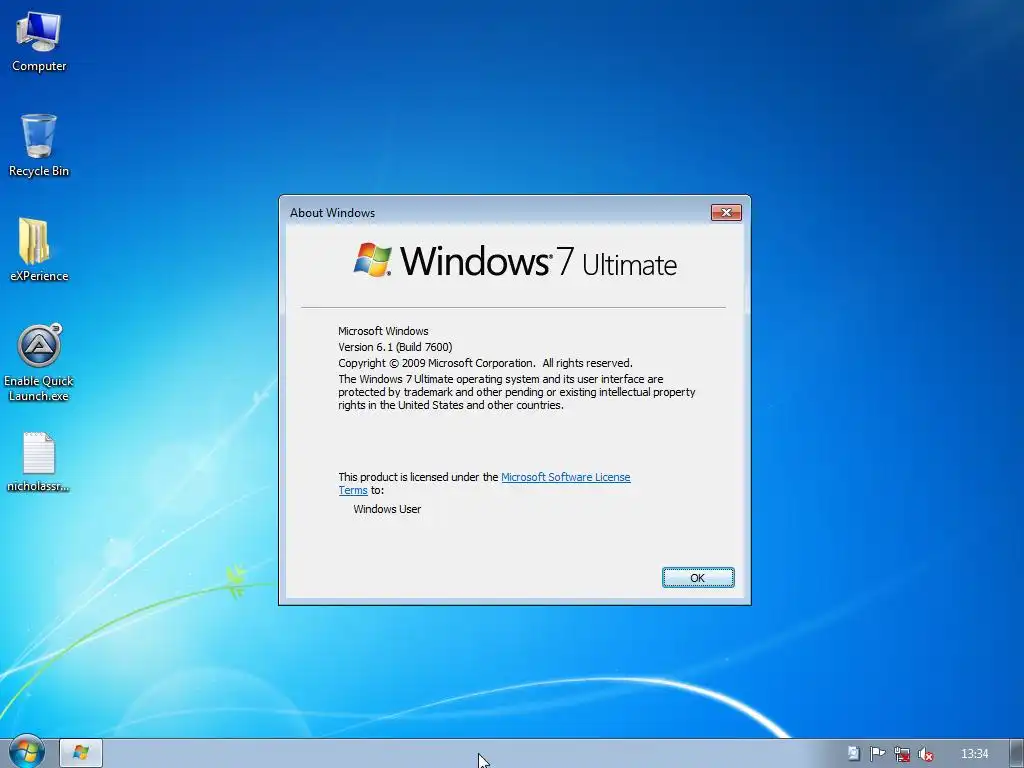Open the Computer desktop icon
Viewport: 1024px width, 768px height.
(x=39, y=42)
